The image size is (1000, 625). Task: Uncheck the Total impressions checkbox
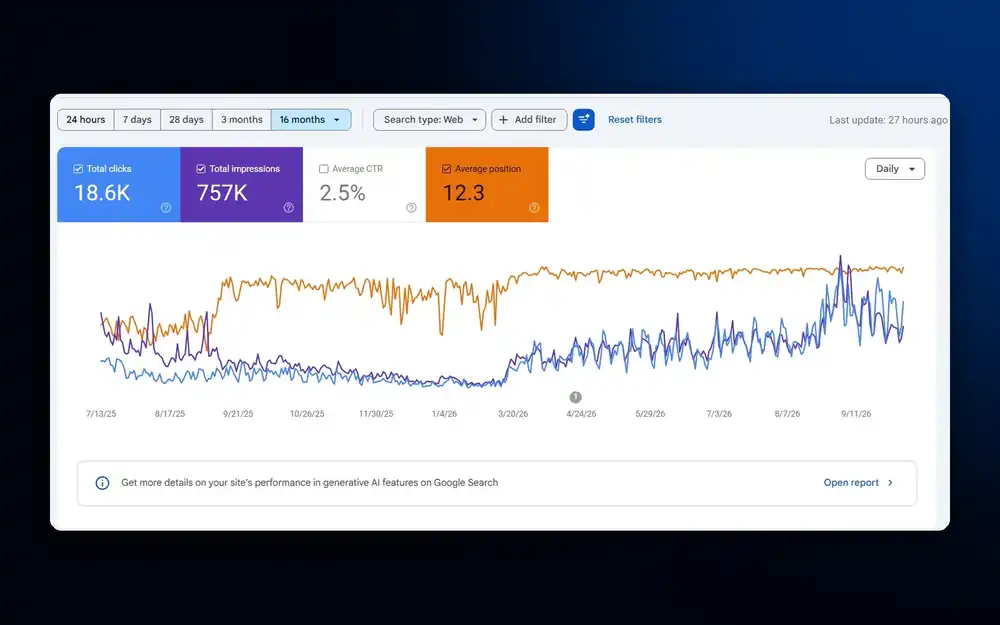[201, 169]
